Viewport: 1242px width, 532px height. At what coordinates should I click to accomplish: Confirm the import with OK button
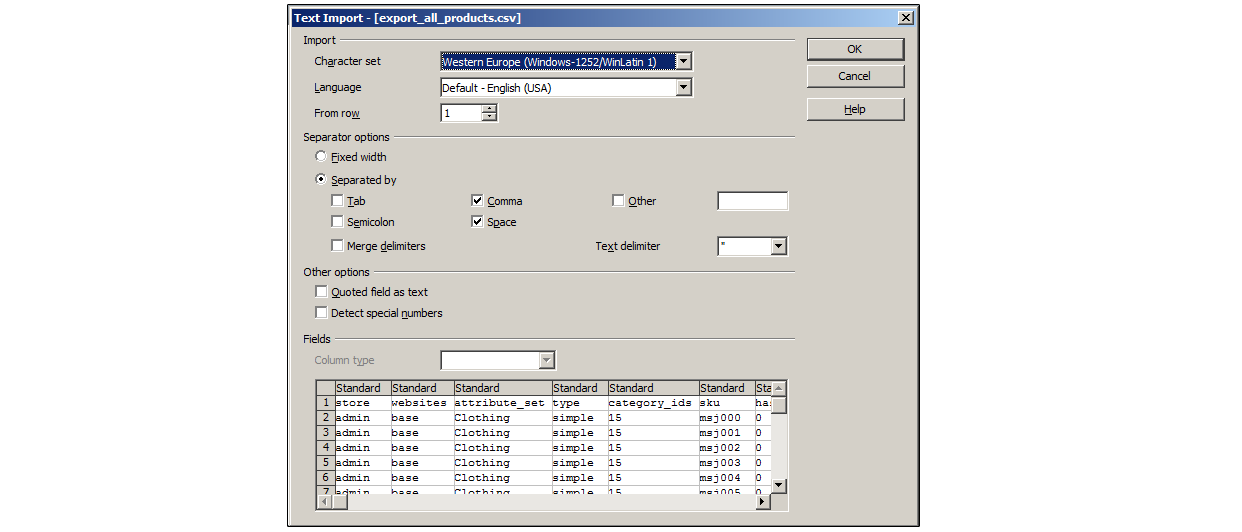[x=855, y=49]
